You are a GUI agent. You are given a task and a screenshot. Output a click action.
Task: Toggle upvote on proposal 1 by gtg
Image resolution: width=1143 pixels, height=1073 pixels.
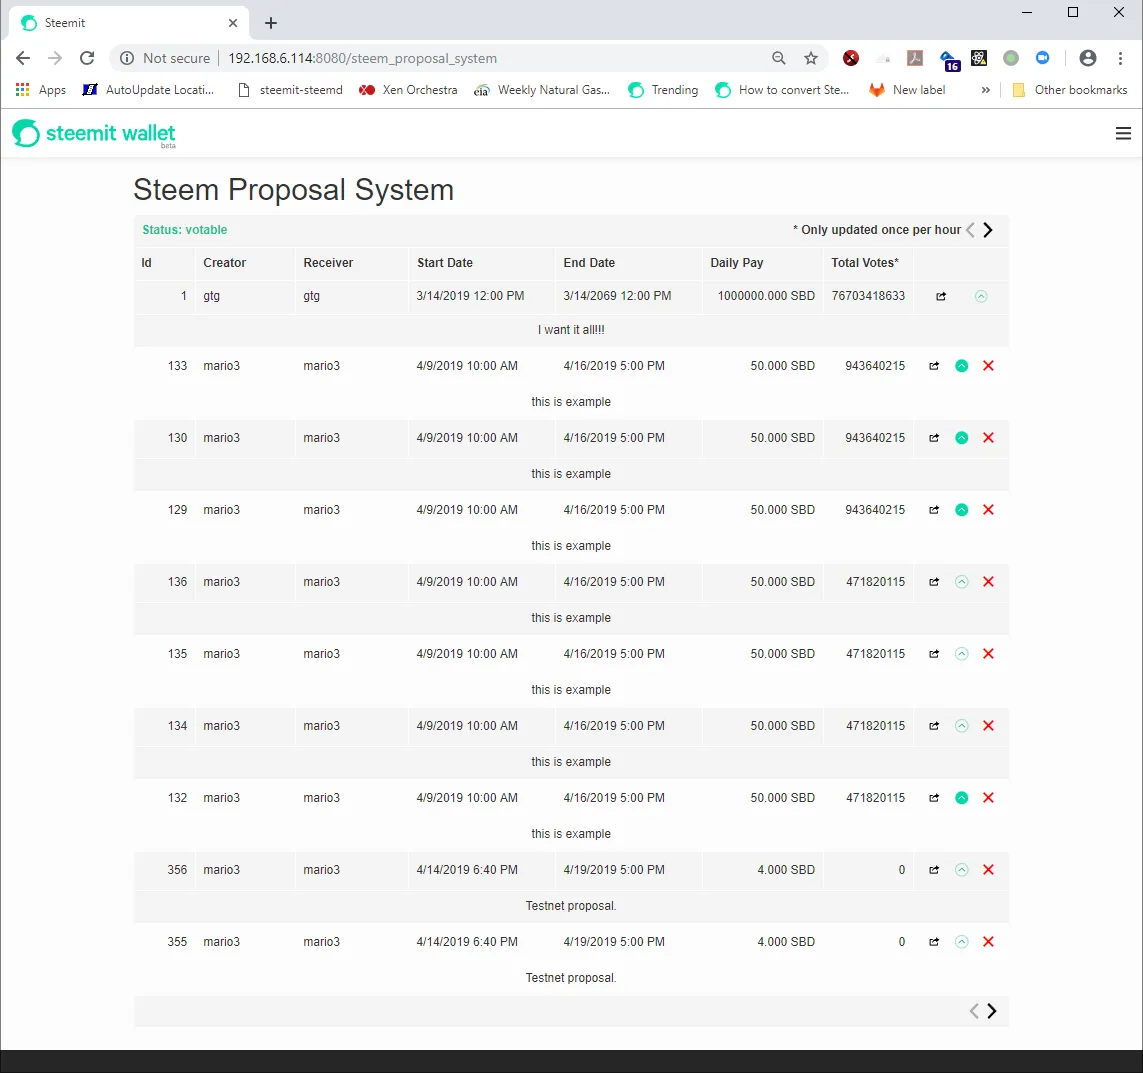(x=981, y=296)
